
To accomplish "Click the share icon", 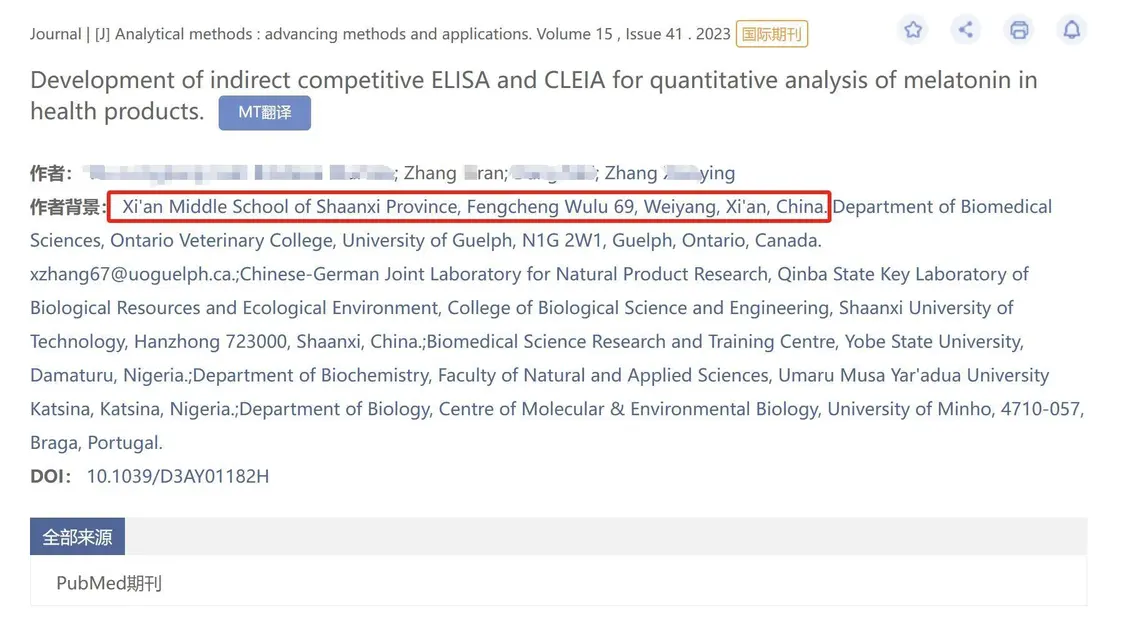I will coord(965,30).
